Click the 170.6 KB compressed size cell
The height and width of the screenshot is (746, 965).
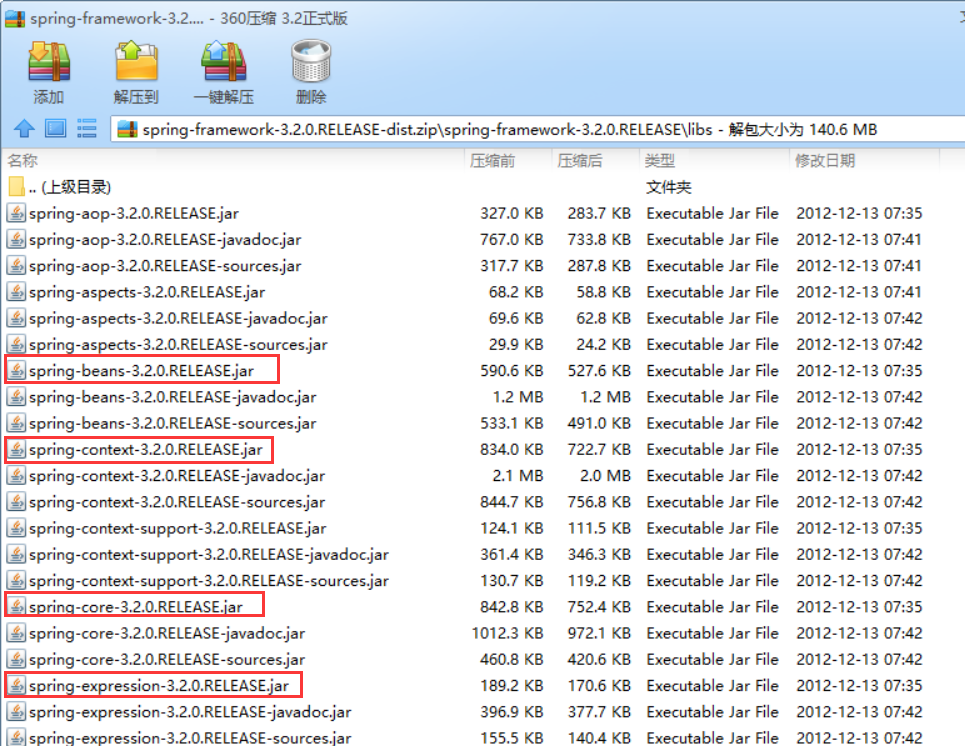click(x=599, y=686)
